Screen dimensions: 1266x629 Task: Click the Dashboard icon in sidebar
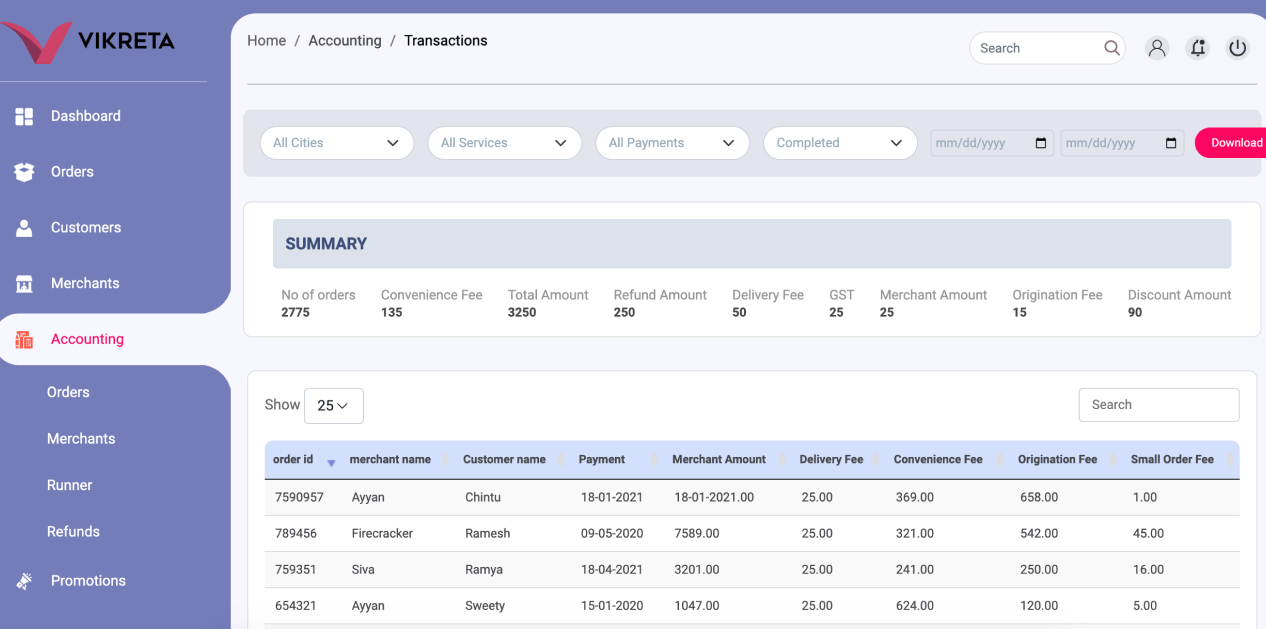pyautogui.click(x=24, y=117)
